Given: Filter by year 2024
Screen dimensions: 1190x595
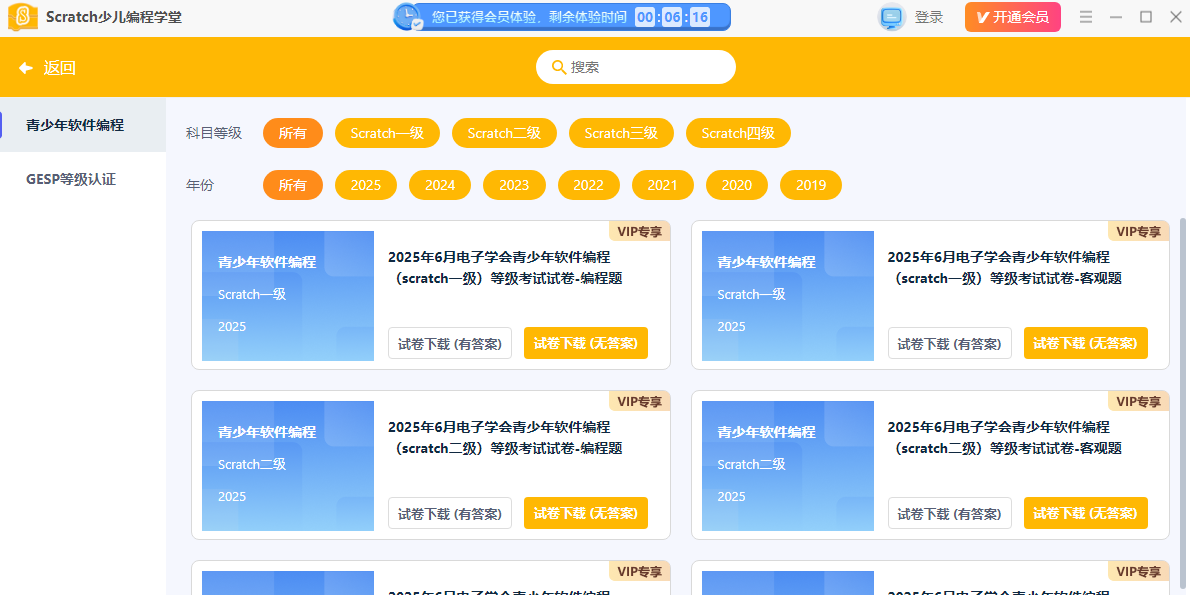Looking at the screenshot, I should [440, 185].
